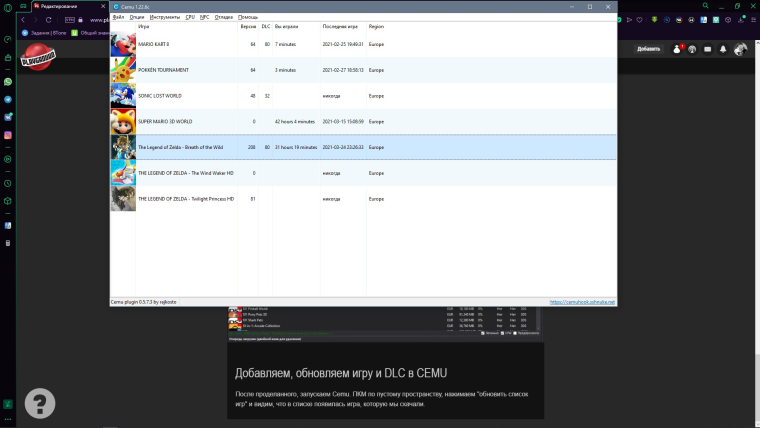Select the Wind Waker HD game icon
The image size is (760, 428).
123,173
